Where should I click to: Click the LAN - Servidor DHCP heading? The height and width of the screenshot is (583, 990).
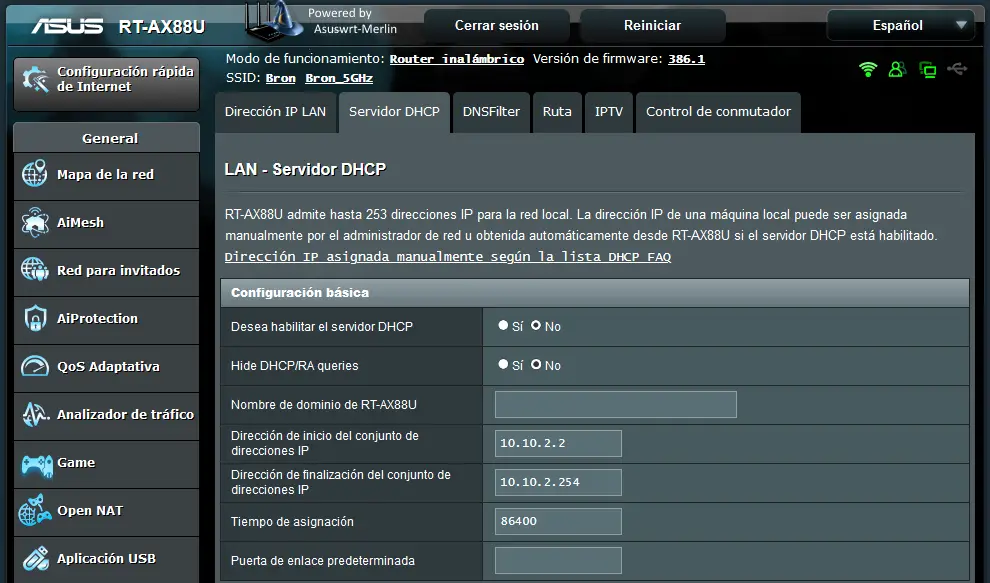[305, 169]
